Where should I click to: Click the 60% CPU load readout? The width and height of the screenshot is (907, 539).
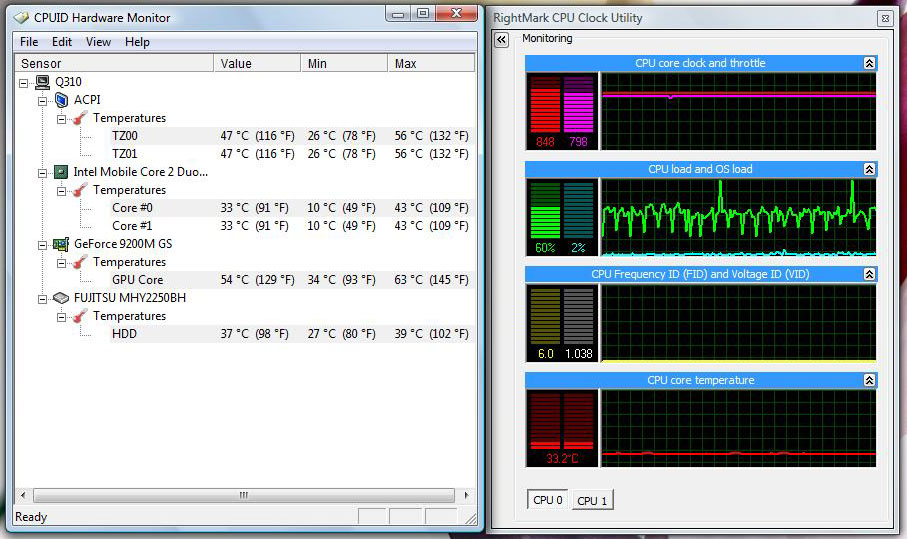(x=545, y=248)
